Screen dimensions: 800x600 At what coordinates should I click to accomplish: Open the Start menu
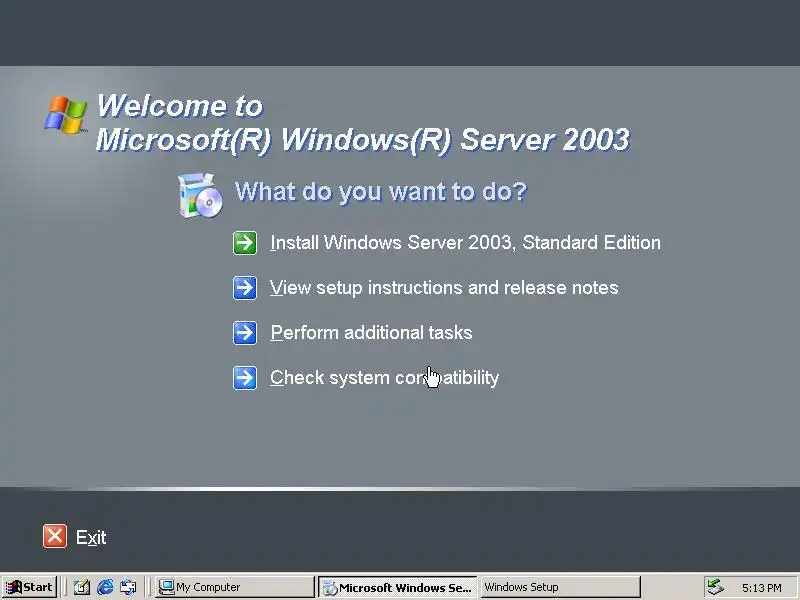click(29, 587)
